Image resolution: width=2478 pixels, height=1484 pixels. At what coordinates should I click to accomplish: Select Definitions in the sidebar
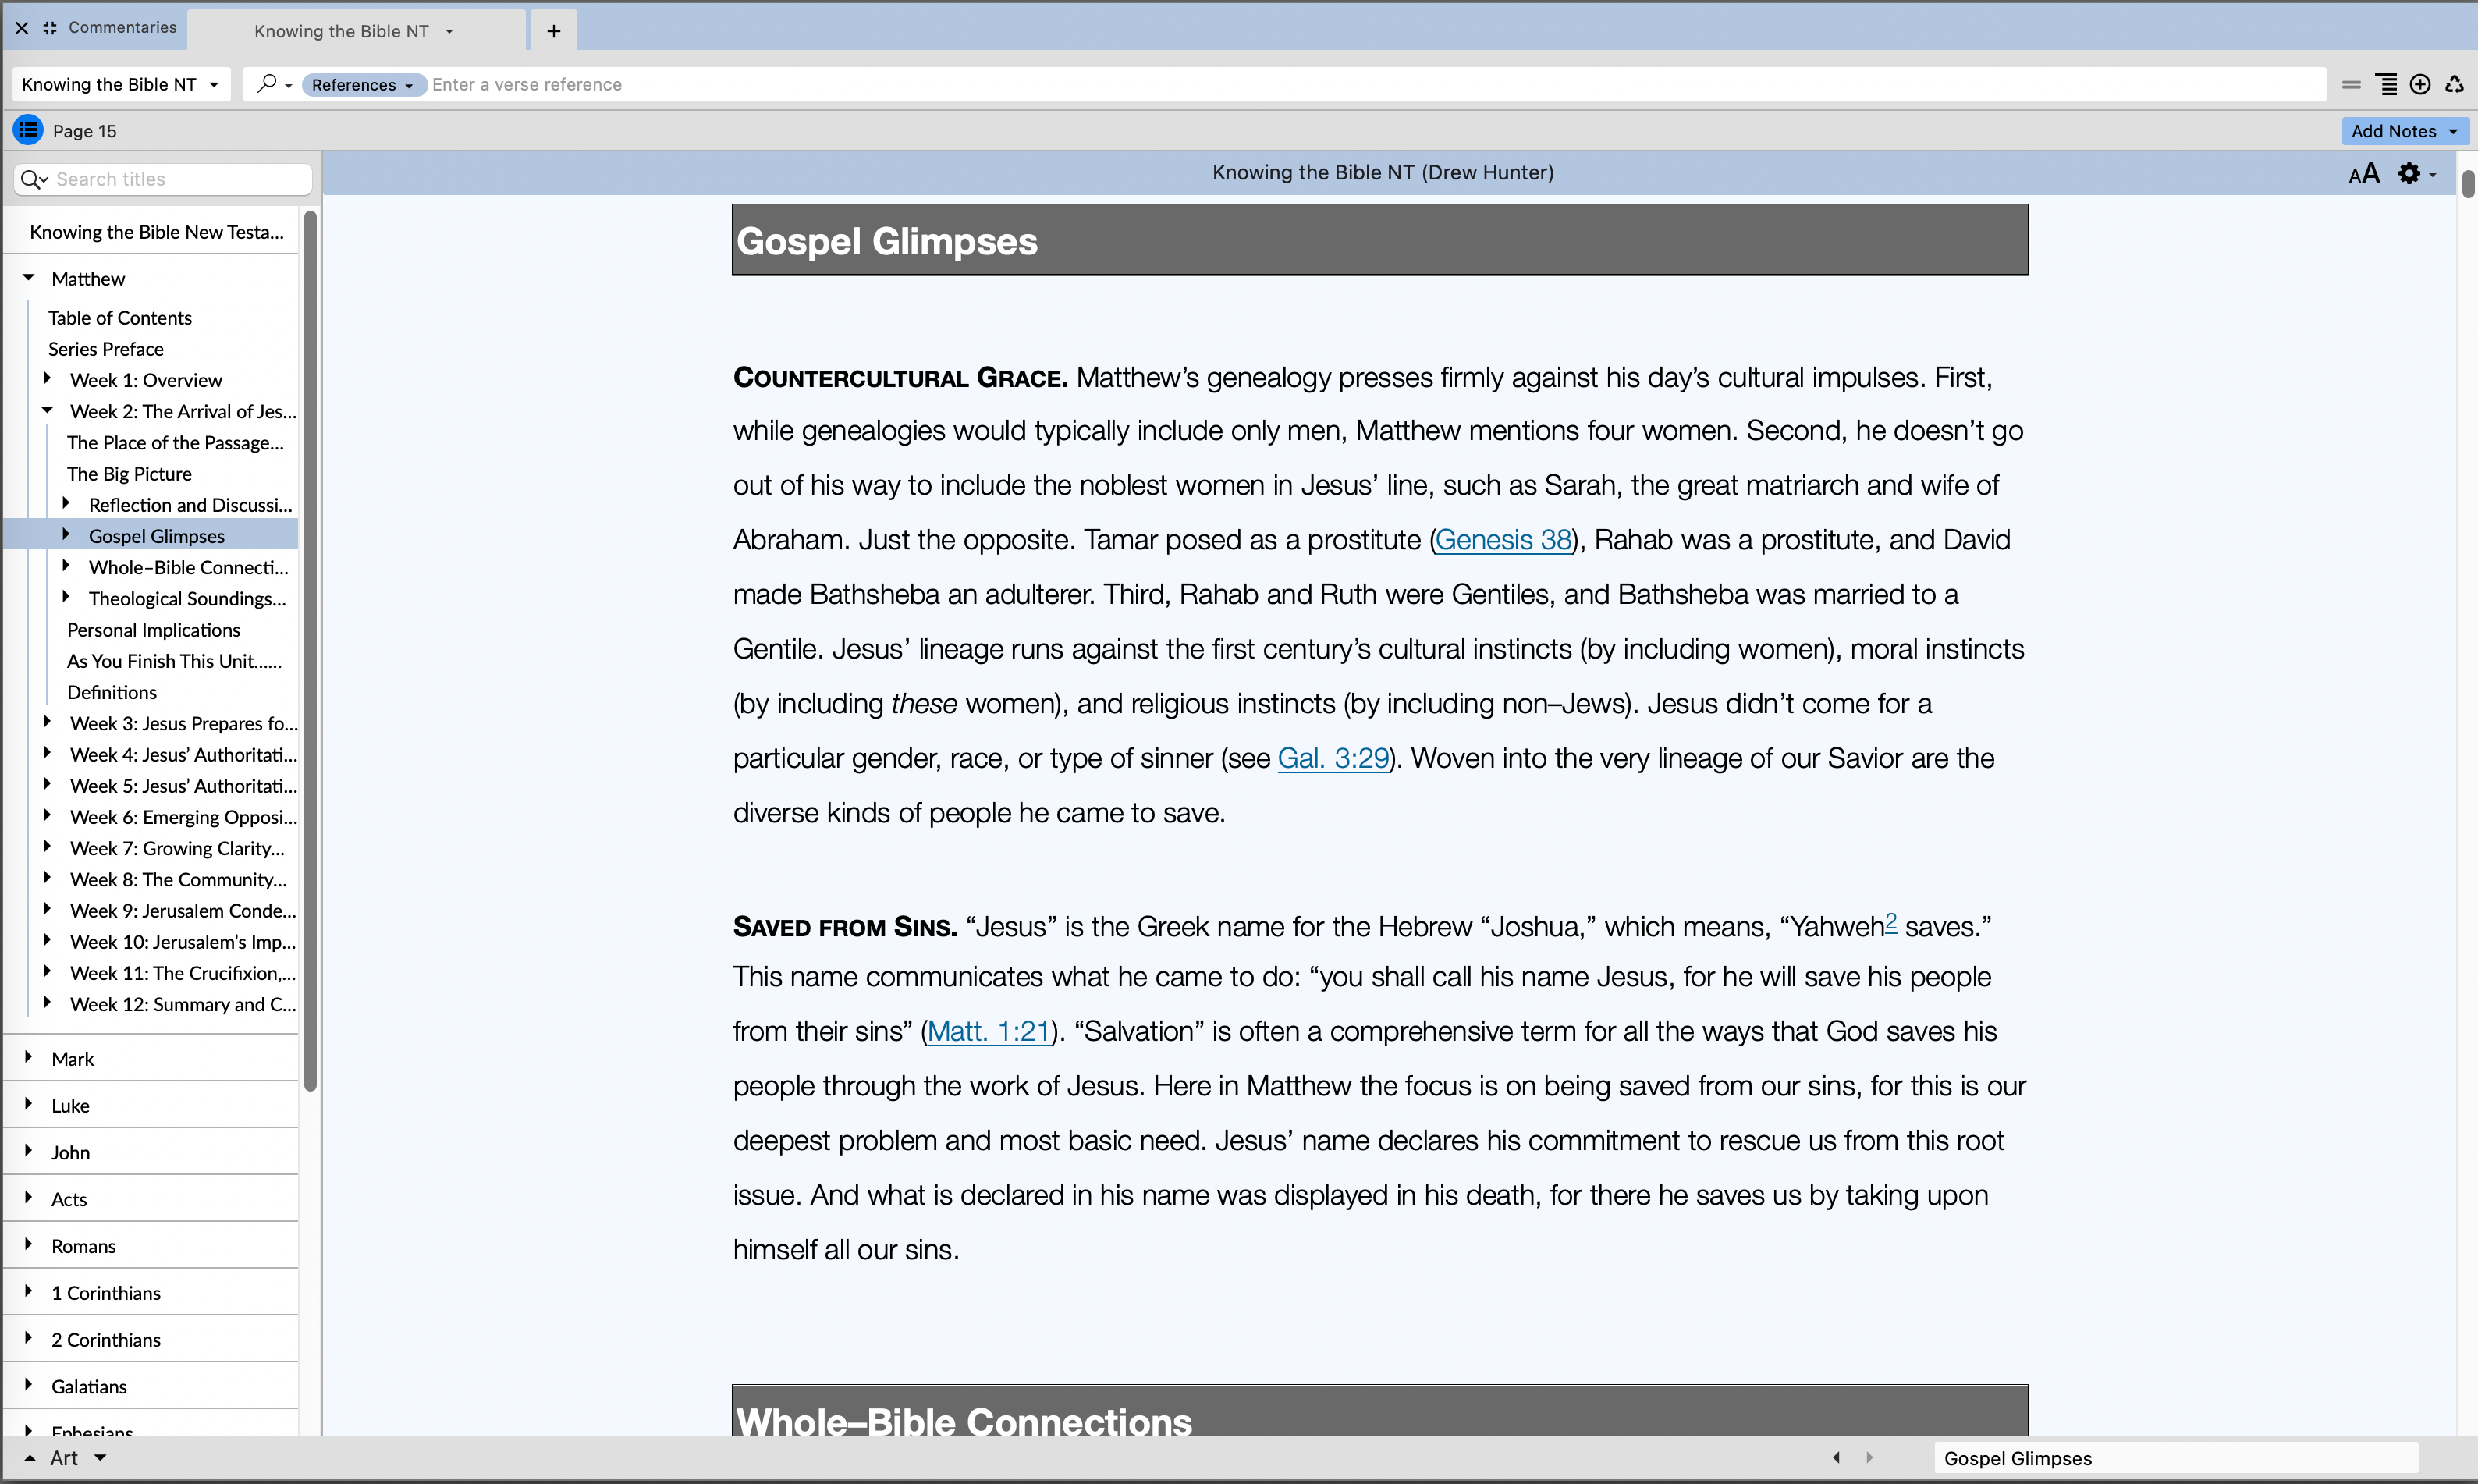(112, 692)
